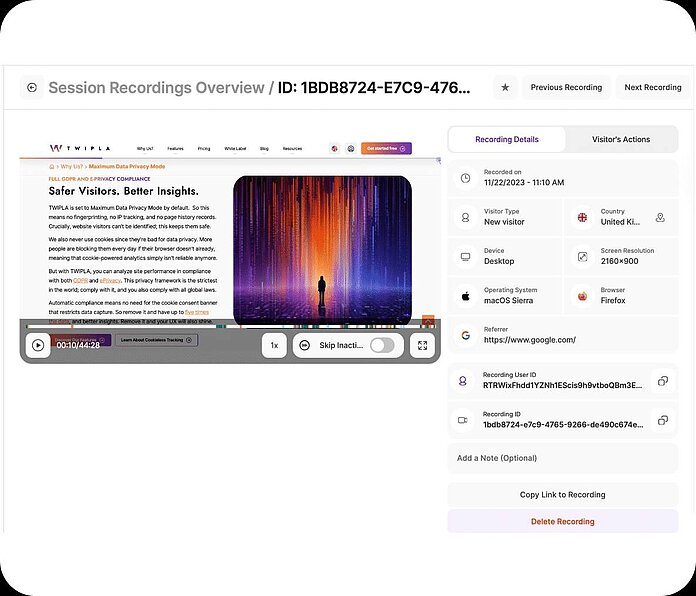Click the skip-forward icon beside Skip Inactivity
This screenshot has width=696, height=596.
[x=304, y=345]
